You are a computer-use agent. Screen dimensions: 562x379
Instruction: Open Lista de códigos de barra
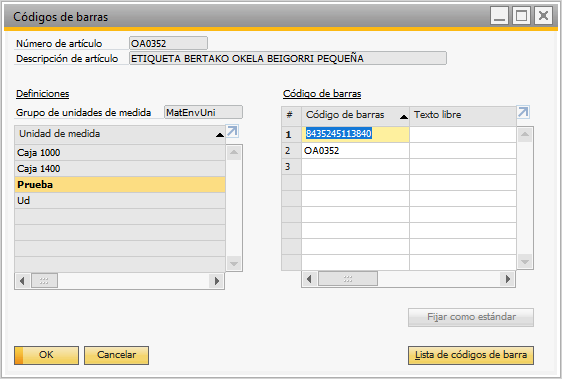[x=471, y=355]
